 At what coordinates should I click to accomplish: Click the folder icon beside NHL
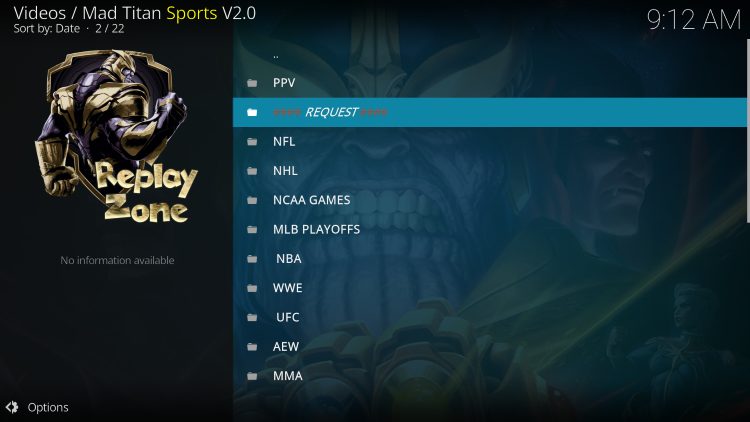[x=252, y=171]
